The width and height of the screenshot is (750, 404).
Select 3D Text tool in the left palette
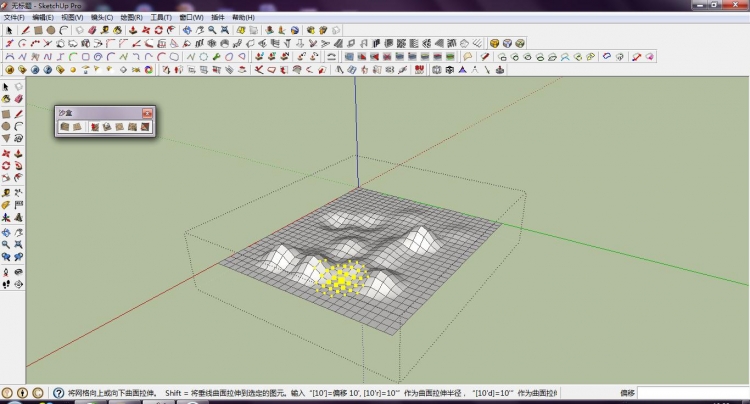[x=18, y=217]
